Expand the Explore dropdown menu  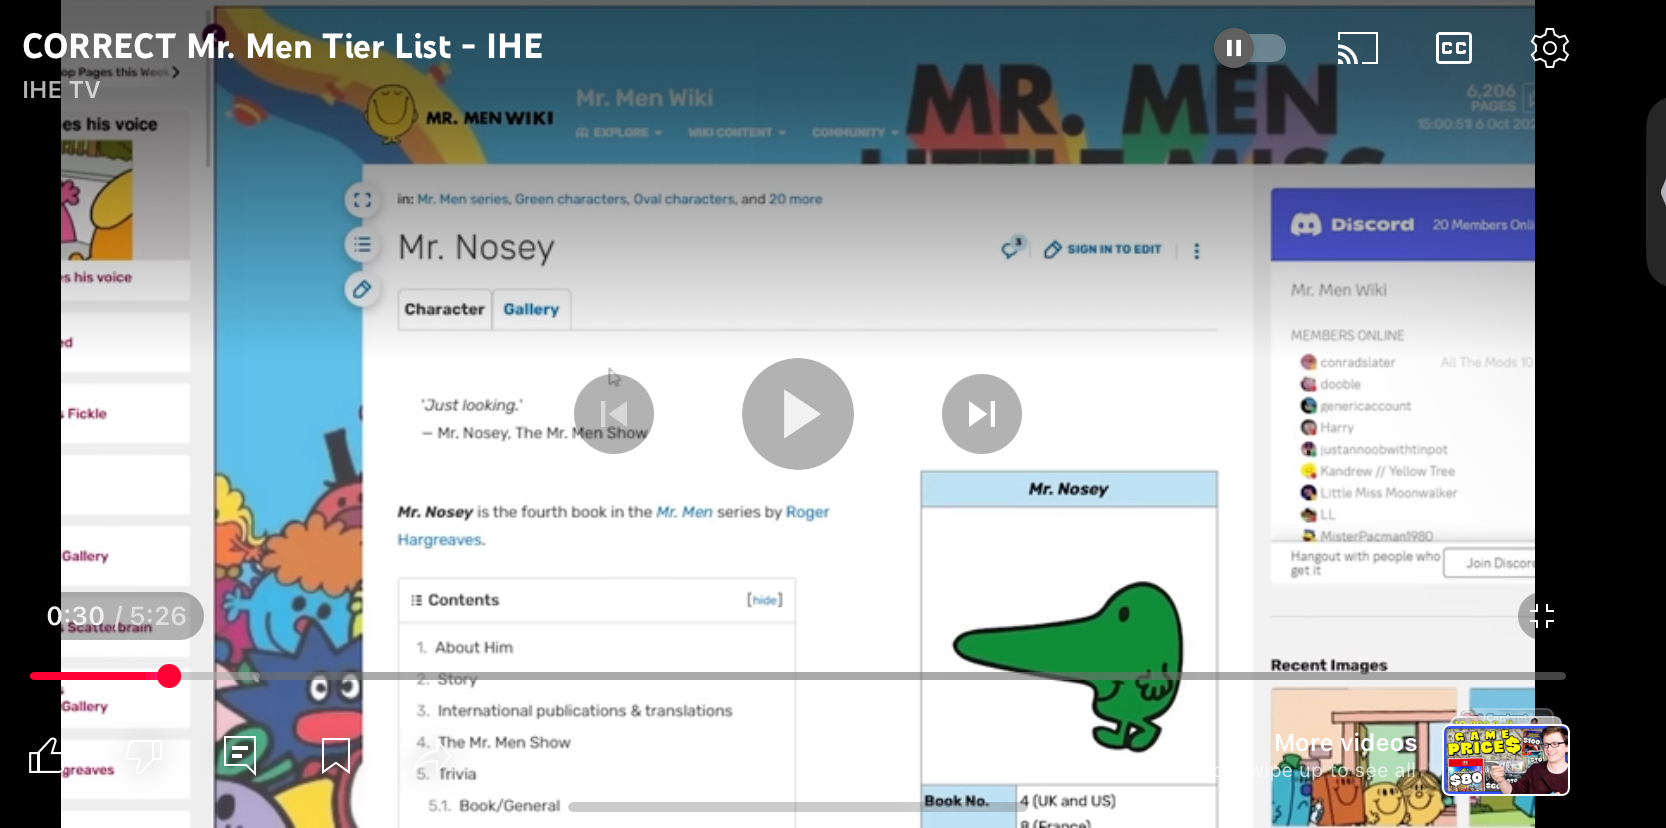tap(620, 132)
